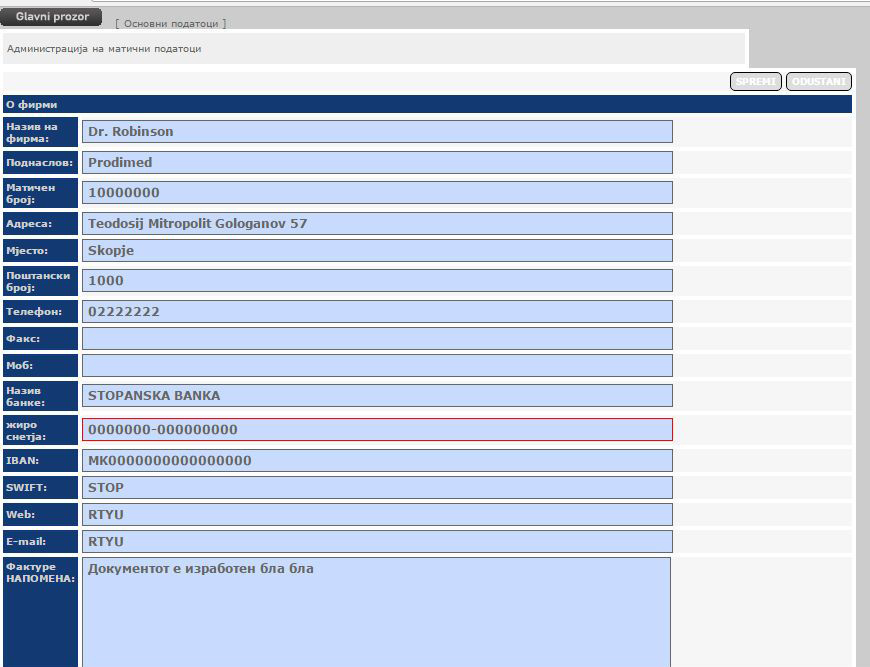Click the Назив на фирма field
This screenshot has width=870, height=667.
click(377, 132)
